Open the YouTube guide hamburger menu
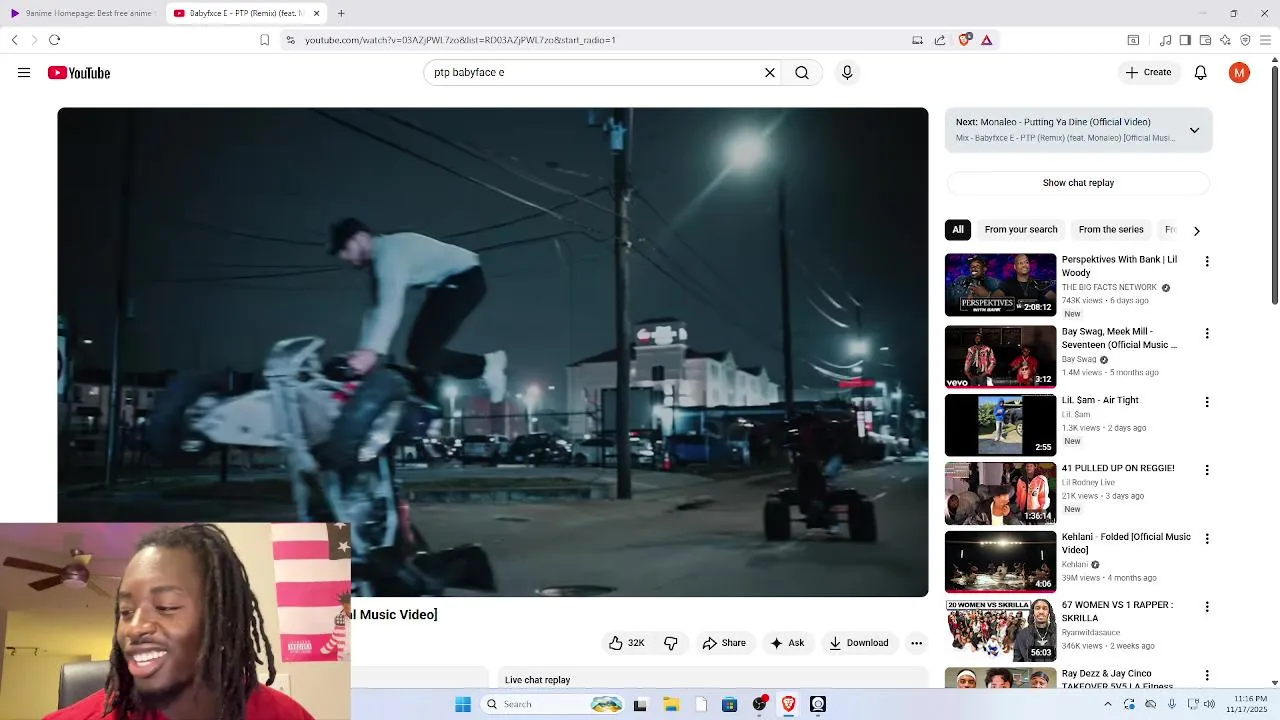Screen dimensions: 1280x720 pos(24,73)
